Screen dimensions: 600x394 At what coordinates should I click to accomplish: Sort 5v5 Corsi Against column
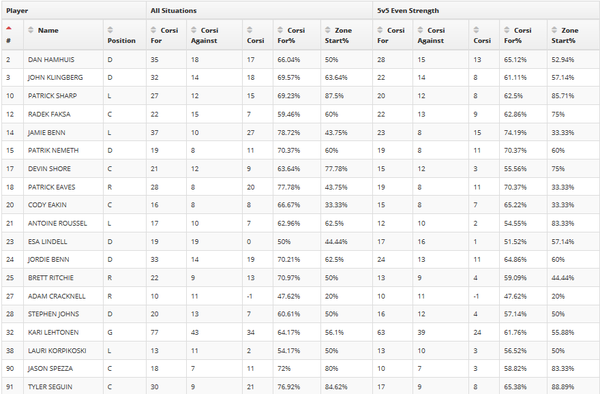coord(420,30)
